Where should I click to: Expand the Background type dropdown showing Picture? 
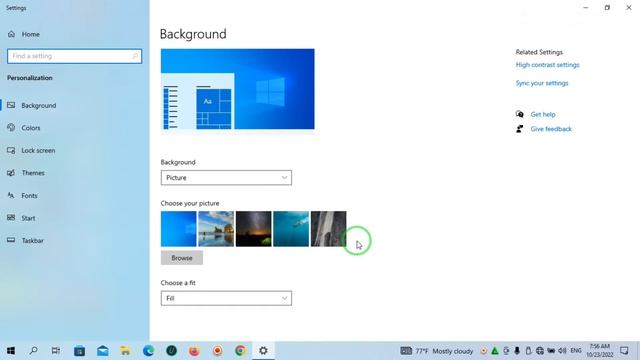coord(226,178)
